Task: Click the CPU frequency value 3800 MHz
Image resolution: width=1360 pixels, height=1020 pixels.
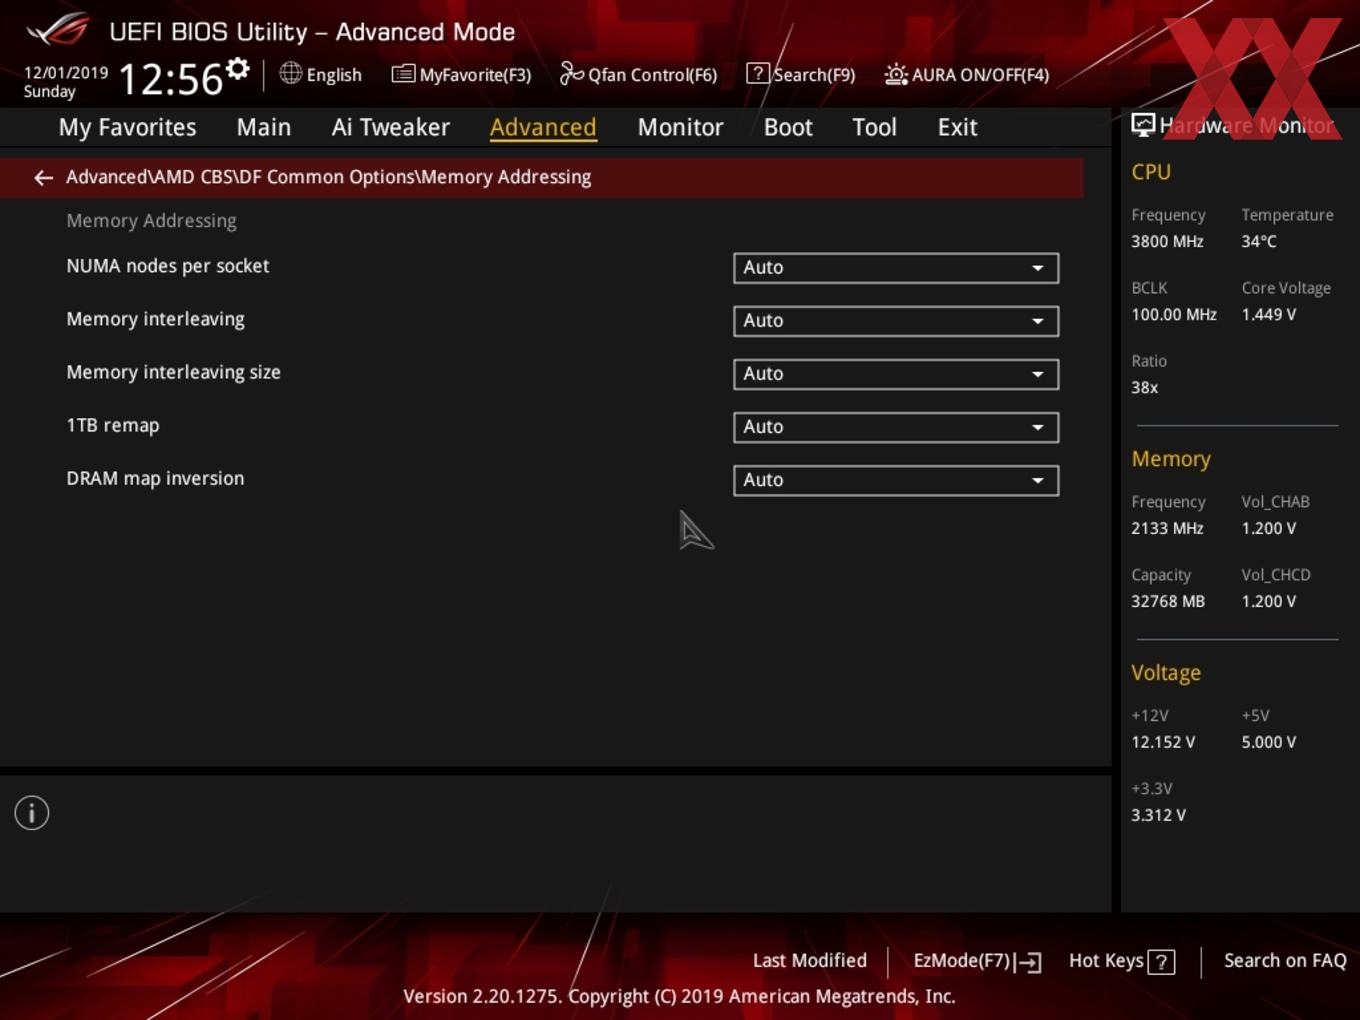Action: [x=1167, y=241]
